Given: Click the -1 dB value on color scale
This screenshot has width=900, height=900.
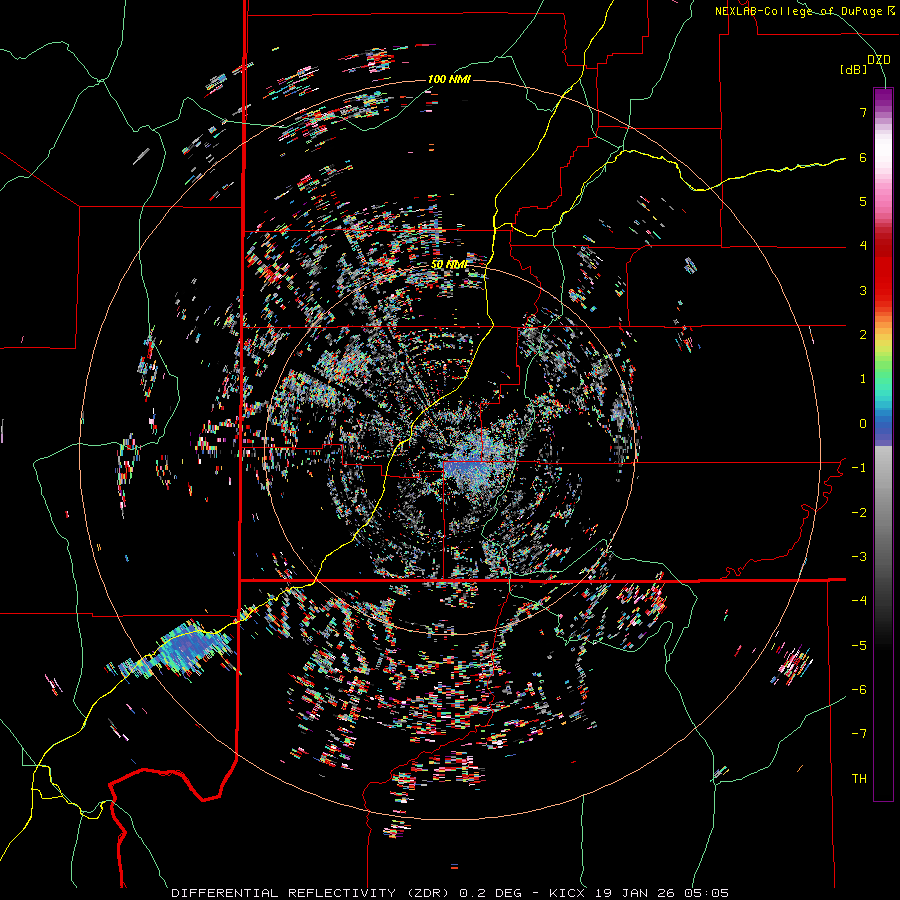Looking at the screenshot, I should tap(859, 468).
